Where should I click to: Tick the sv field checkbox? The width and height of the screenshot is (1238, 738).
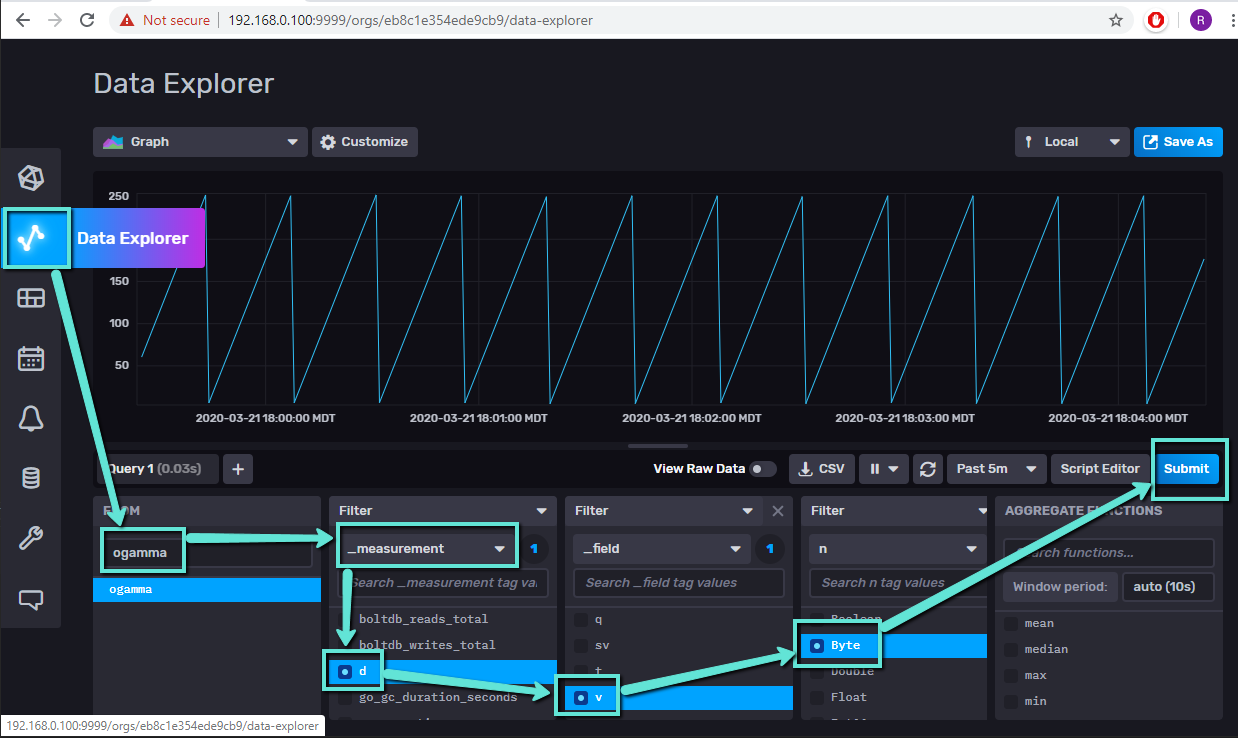point(582,646)
